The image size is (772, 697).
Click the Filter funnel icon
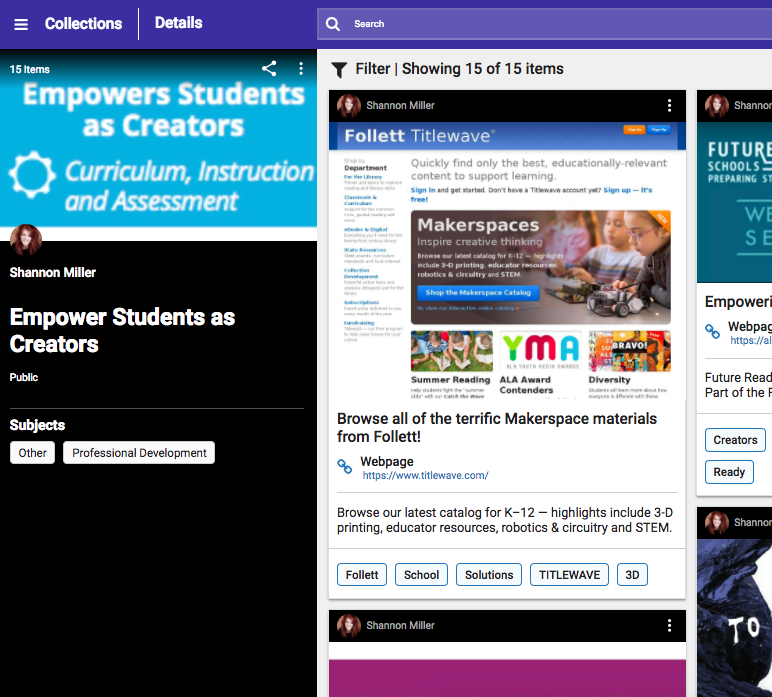point(339,70)
